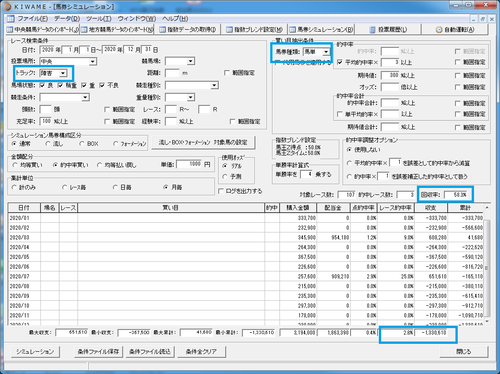Enable the ログを出力する checkbox
This screenshot has width=500, height=374.
click(221, 191)
